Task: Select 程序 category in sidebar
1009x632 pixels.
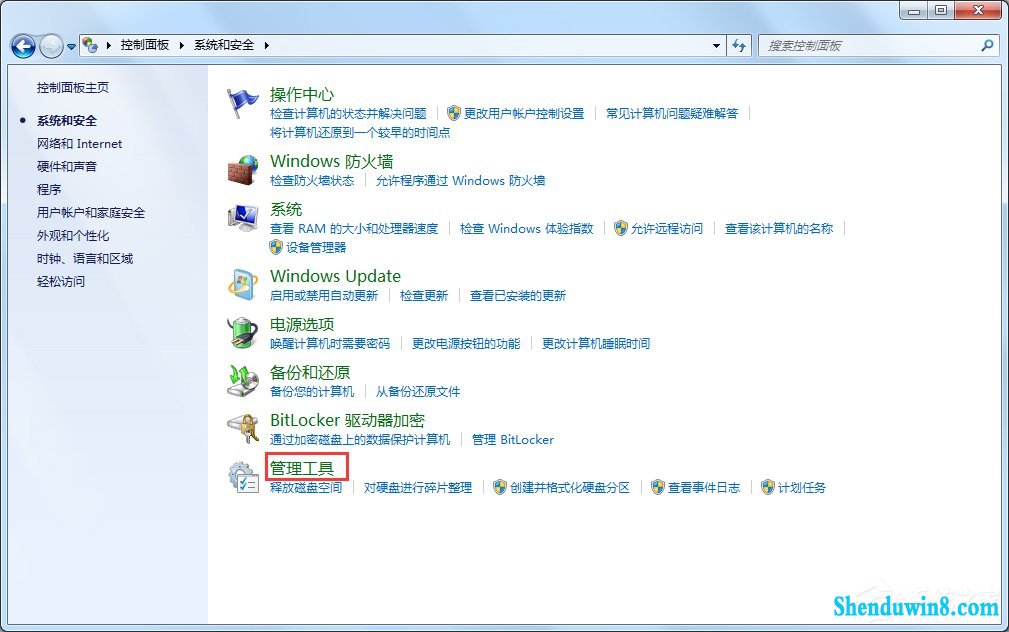Action: [49, 189]
